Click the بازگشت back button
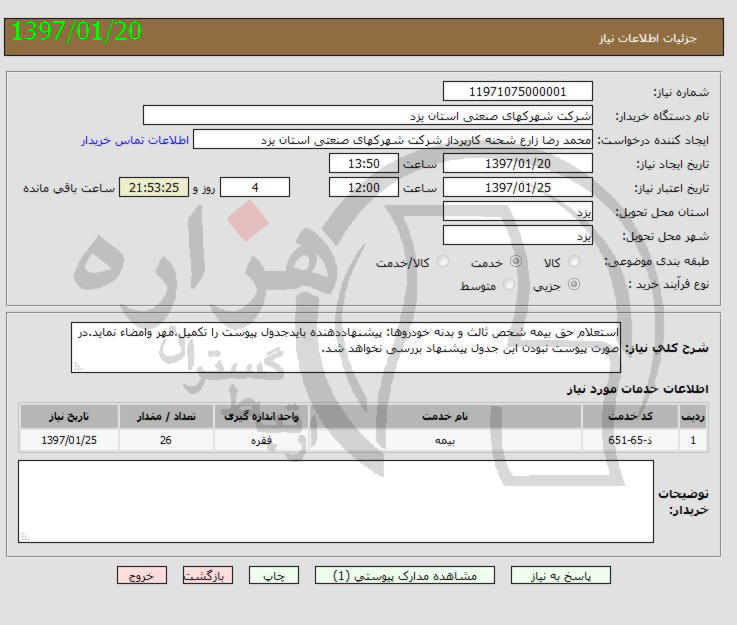737x625 pixels. tap(208, 575)
